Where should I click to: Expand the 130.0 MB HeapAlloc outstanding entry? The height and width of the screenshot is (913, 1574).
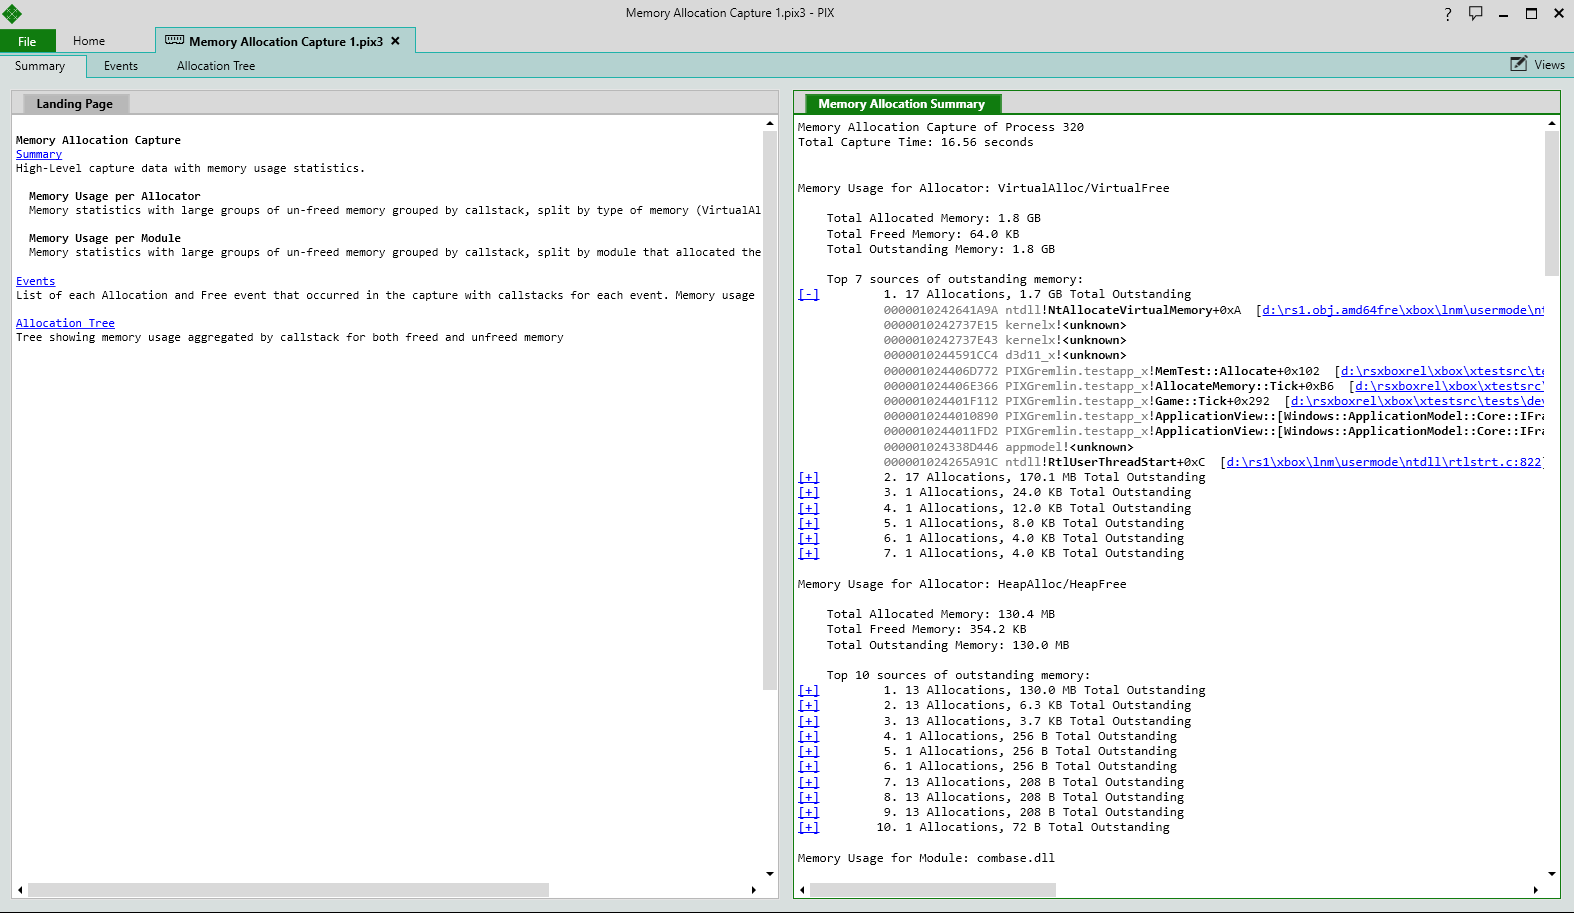(x=808, y=691)
